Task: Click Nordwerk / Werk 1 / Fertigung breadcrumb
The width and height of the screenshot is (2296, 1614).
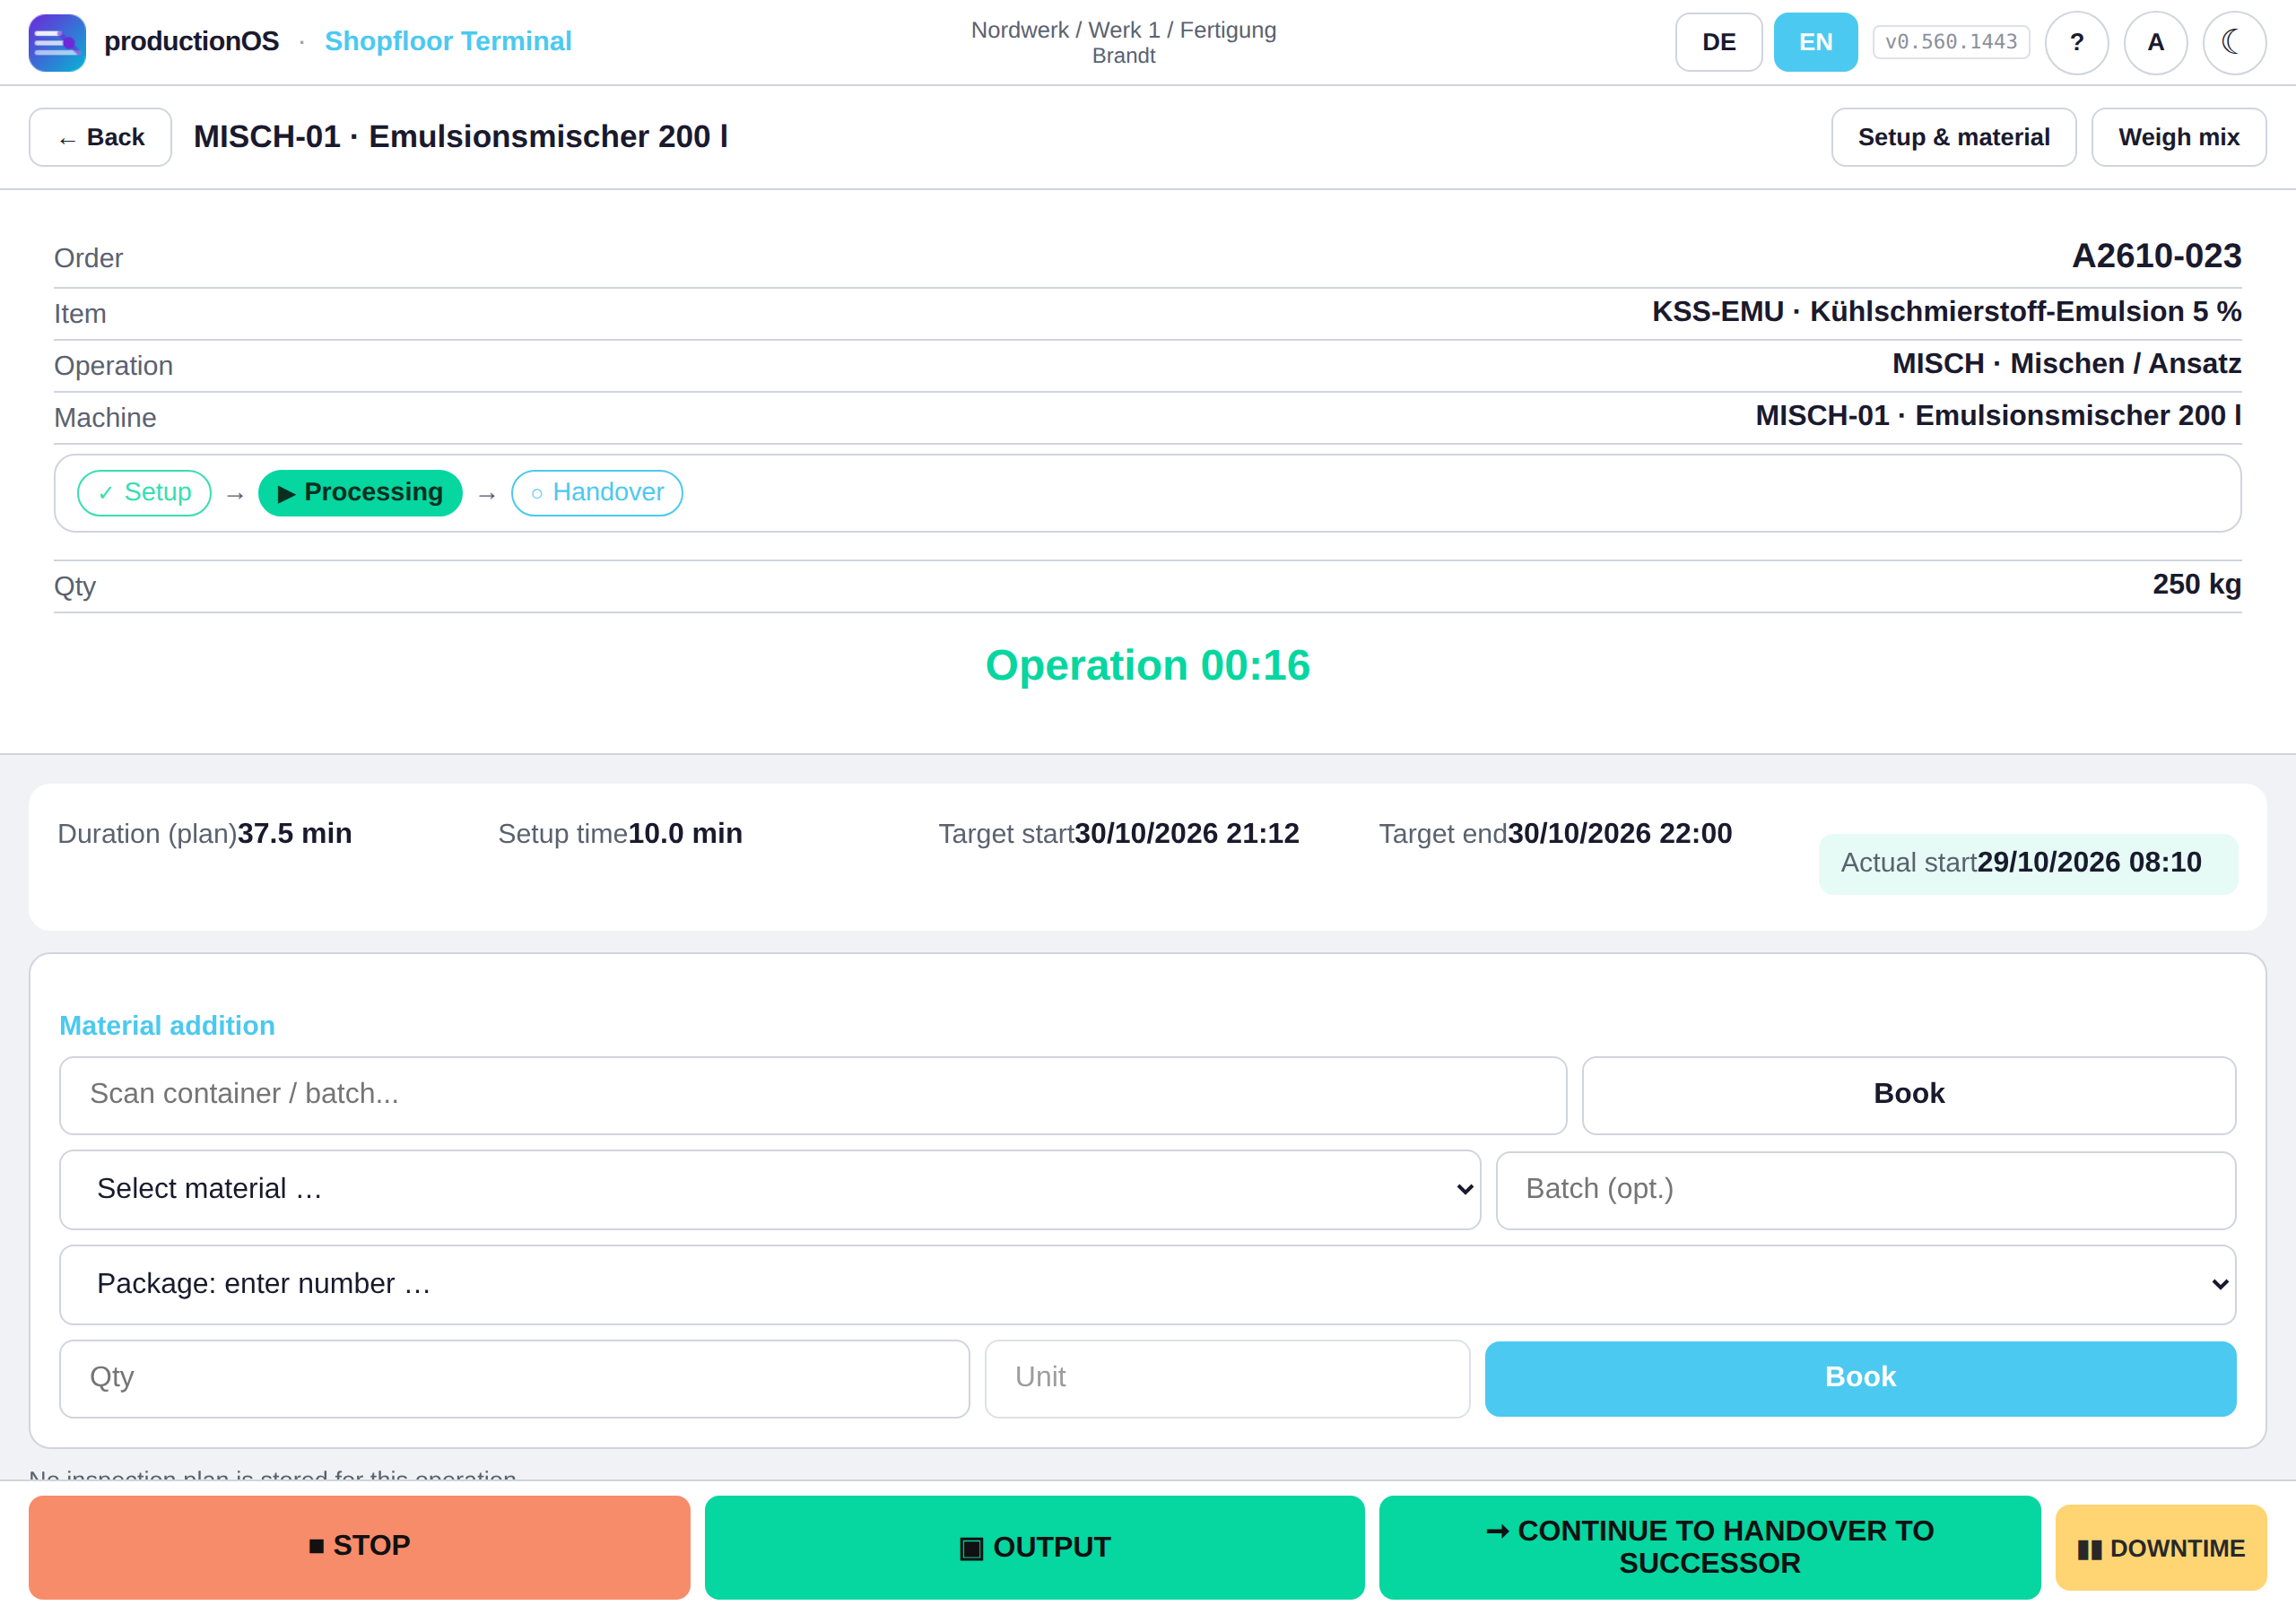Action: pos(1123,30)
